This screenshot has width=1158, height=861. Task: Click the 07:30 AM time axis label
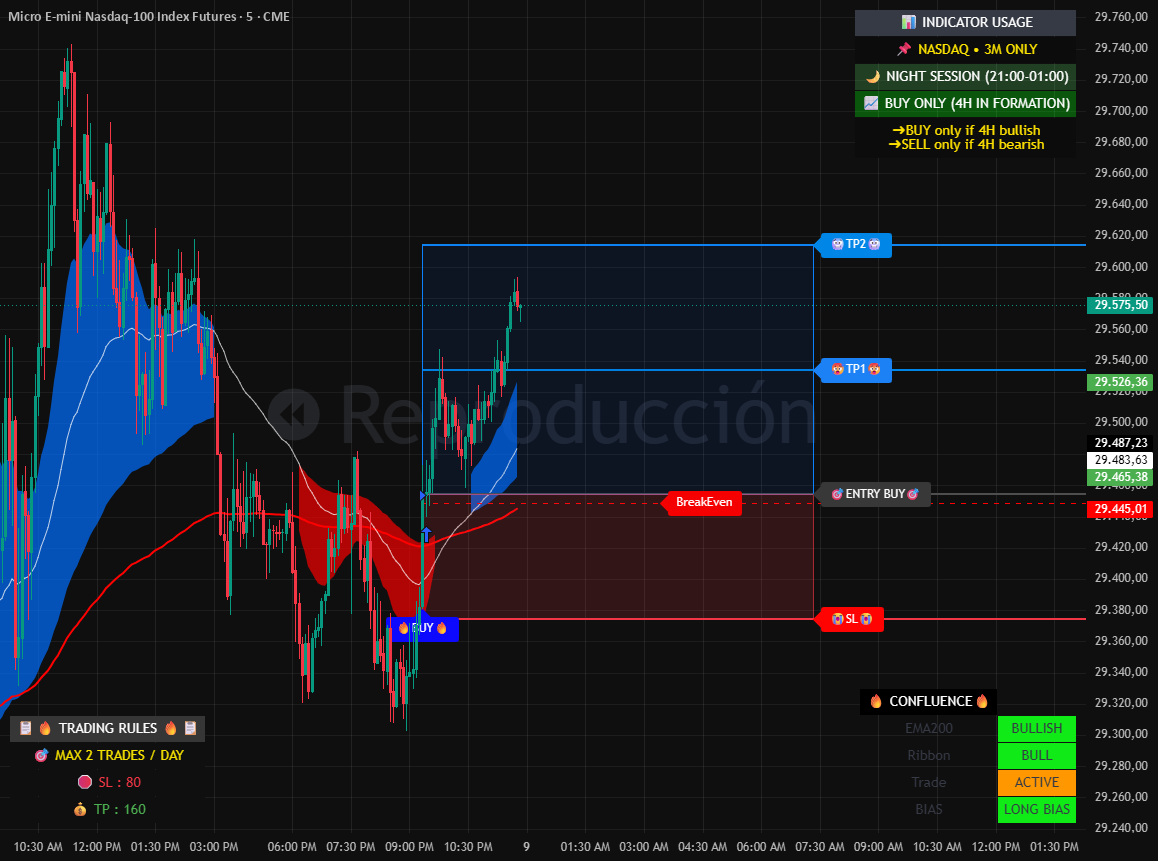820,846
